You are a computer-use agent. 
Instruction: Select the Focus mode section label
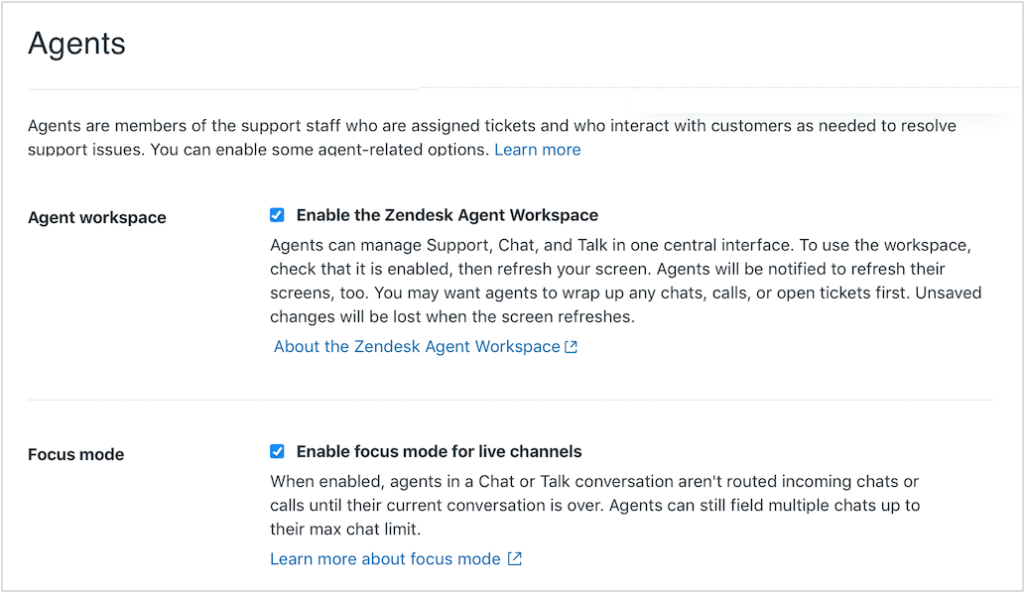(x=76, y=455)
